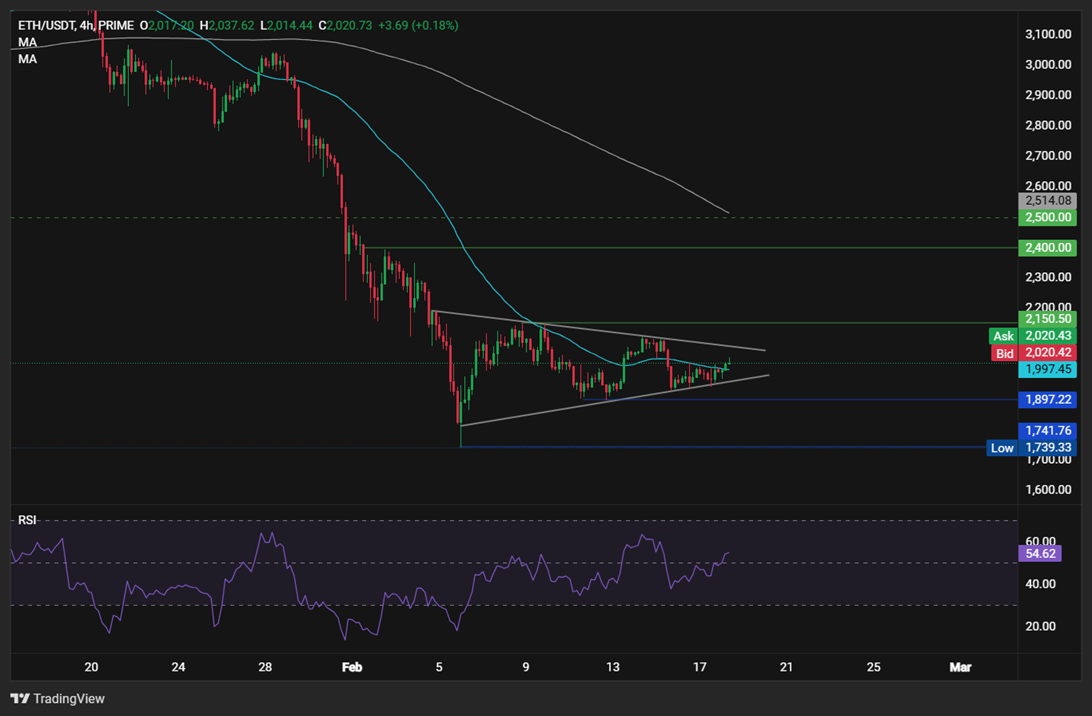Select the second MA indicator label
Viewport: 1092px width, 716px height.
(x=27, y=58)
